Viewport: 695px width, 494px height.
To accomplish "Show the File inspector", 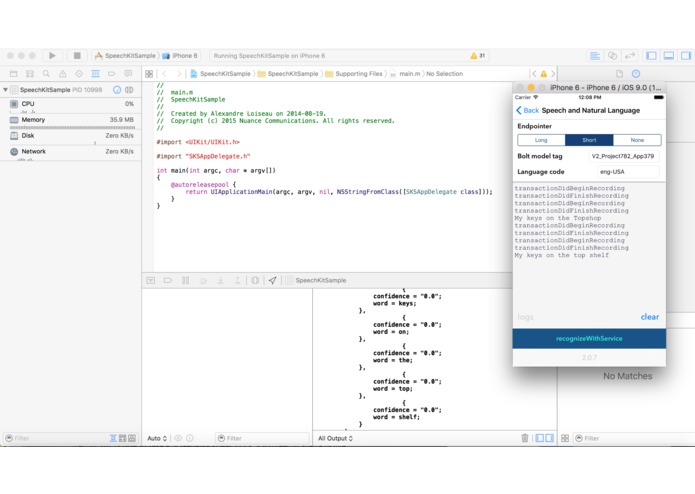I will [x=619, y=74].
